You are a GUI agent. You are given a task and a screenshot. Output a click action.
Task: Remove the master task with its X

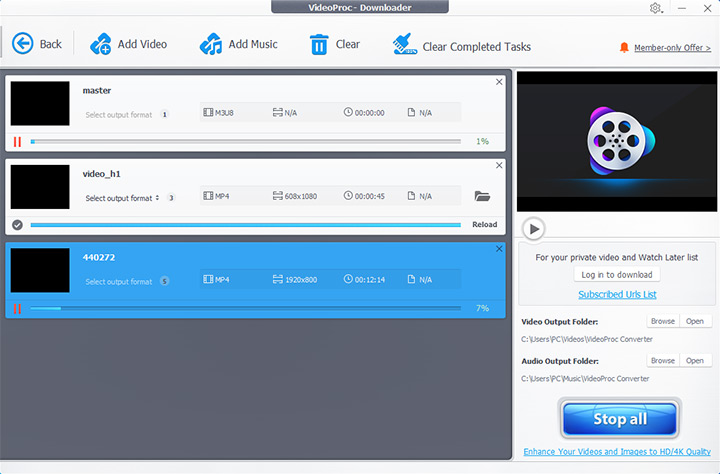coord(499,82)
